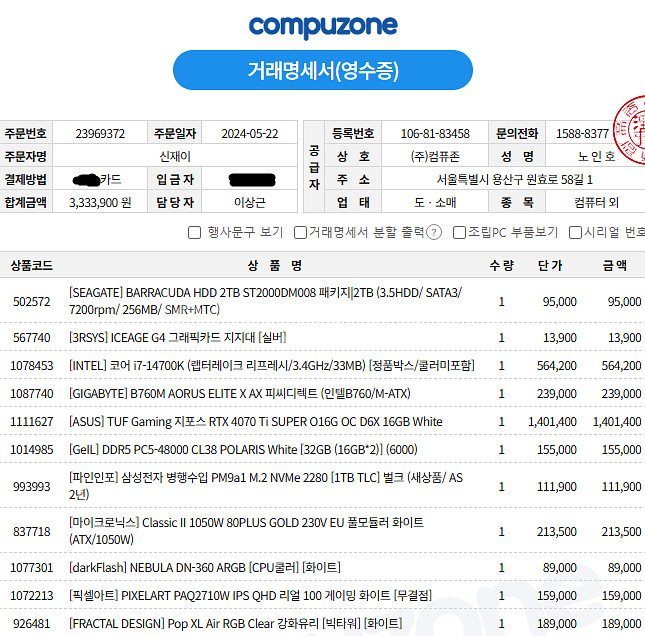
Task: Click the 마이크로닉스 Classic II 1050W product name
Action: click(x=246, y=531)
